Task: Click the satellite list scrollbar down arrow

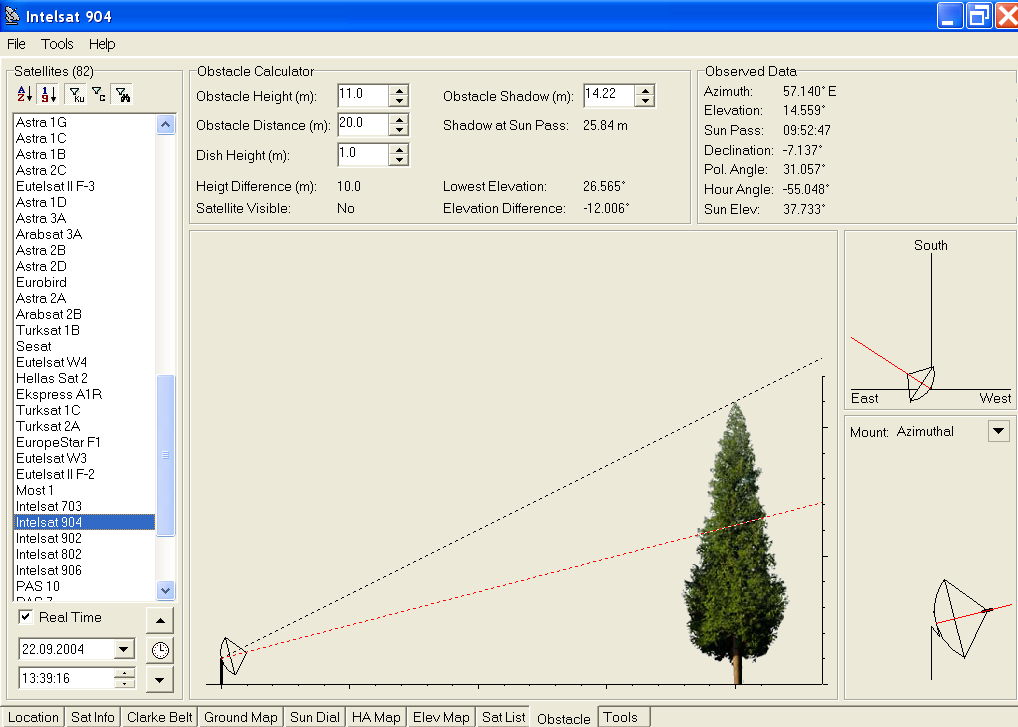Action: (x=166, y=590)
